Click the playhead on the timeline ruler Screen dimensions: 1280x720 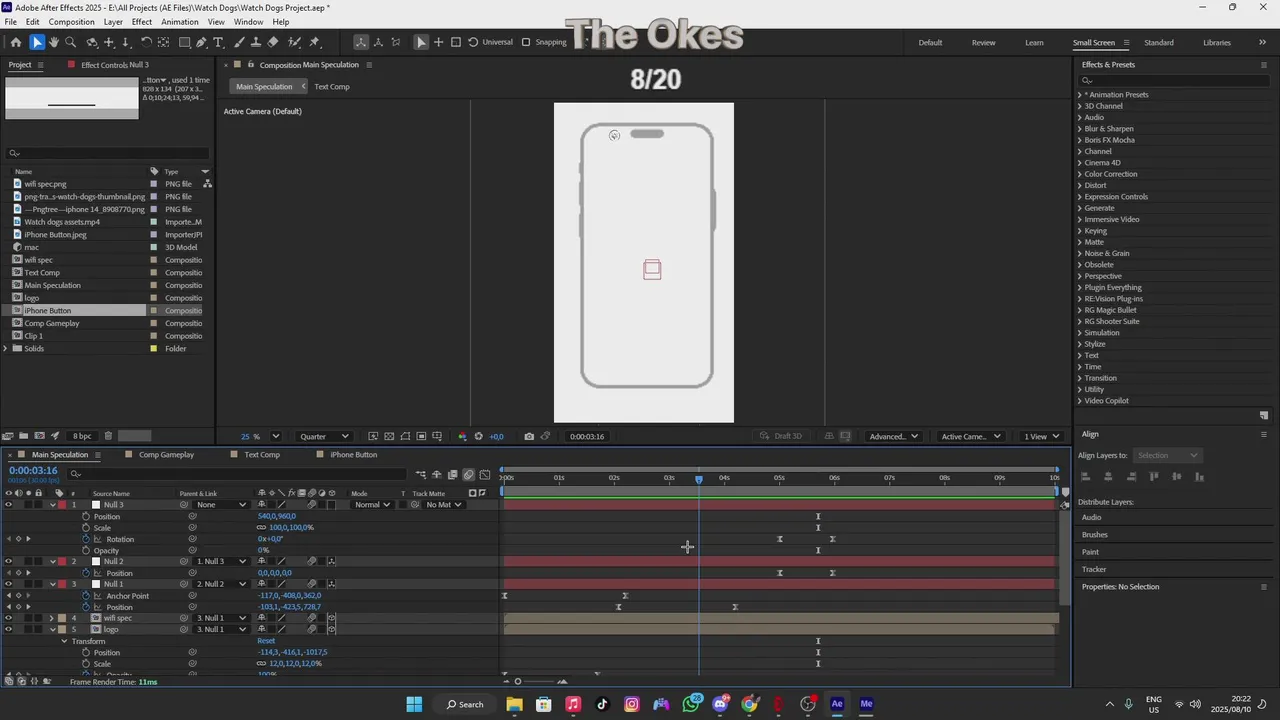699,478
